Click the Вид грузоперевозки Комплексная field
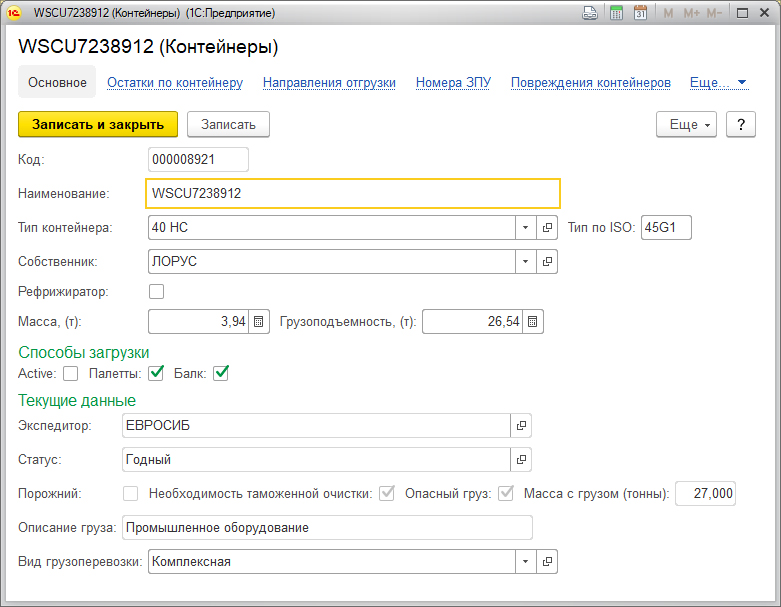 [x=332, y=562]
